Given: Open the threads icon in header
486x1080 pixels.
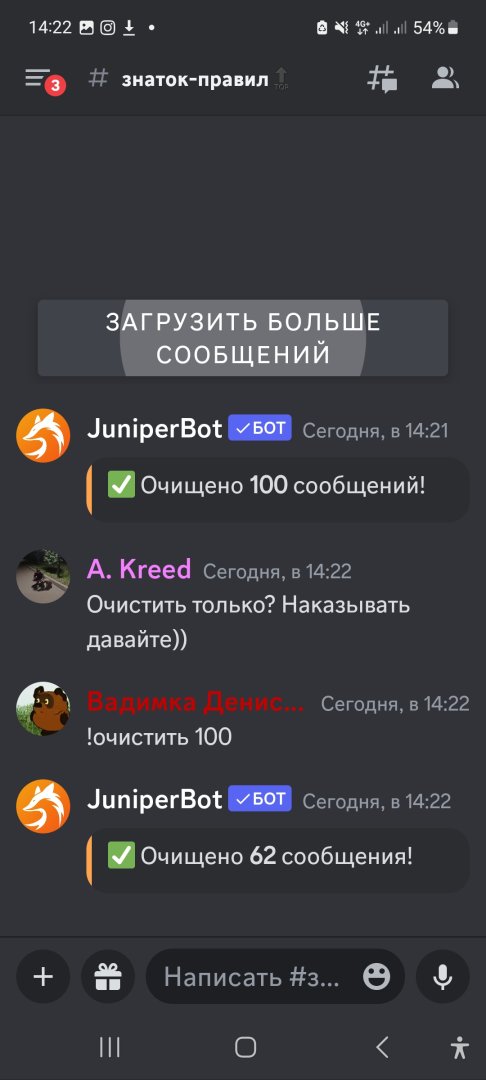Looking at the screenshot, I should tap(381, 79).
